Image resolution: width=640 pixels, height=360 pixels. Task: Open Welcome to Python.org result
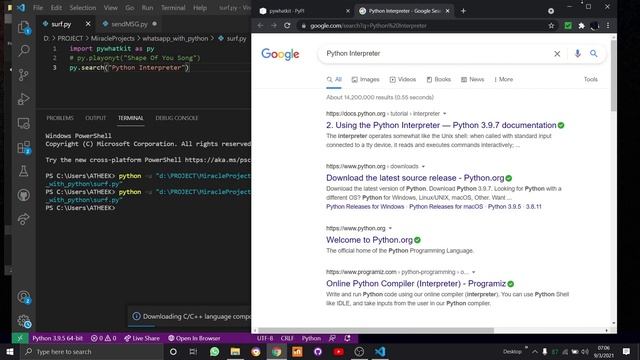(x=369, y=240)
